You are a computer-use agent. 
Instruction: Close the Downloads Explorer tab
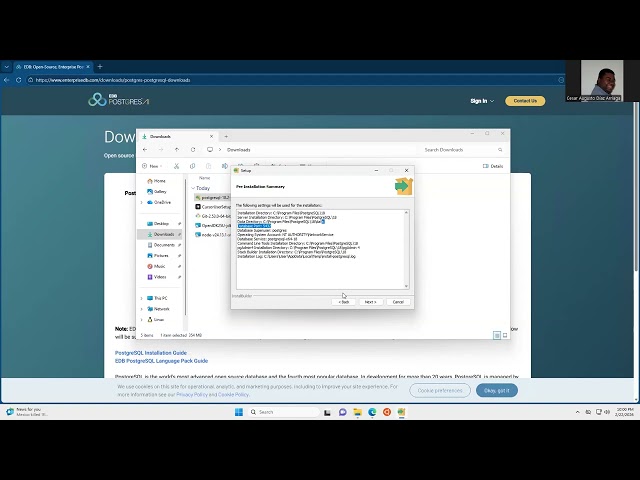[x=211, y=136]
